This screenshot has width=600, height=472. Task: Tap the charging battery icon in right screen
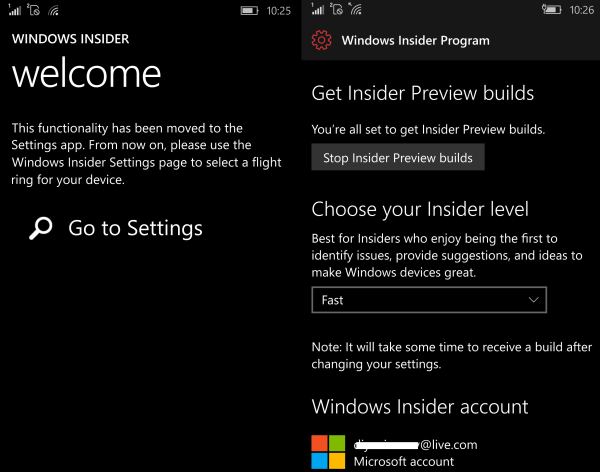[x=551, y=9]
